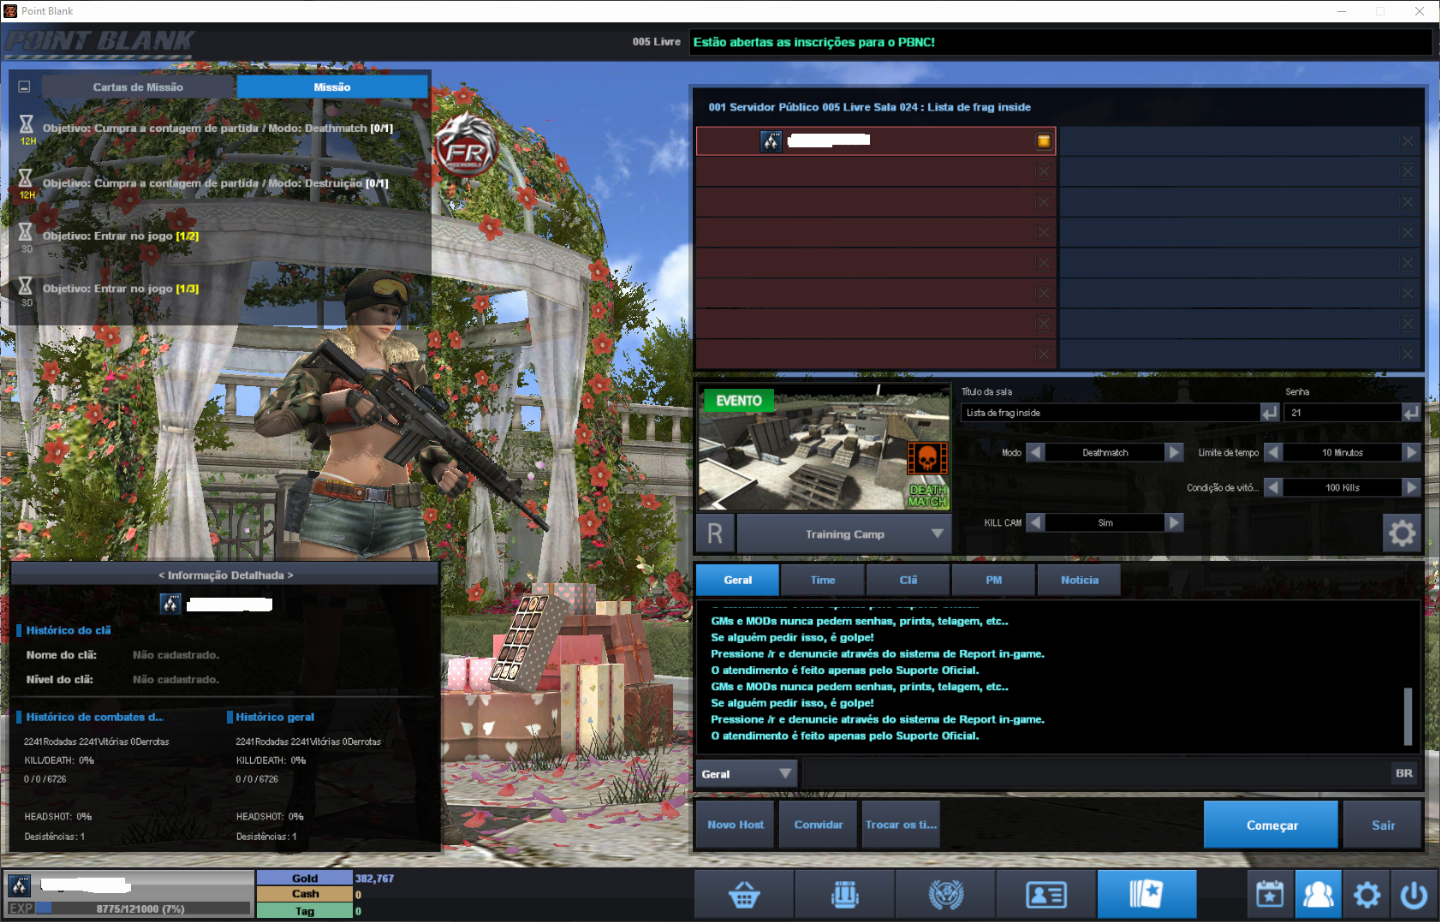1440x922 pixels.
Task: Click the power exit icon
Action: pos(1414,894)
